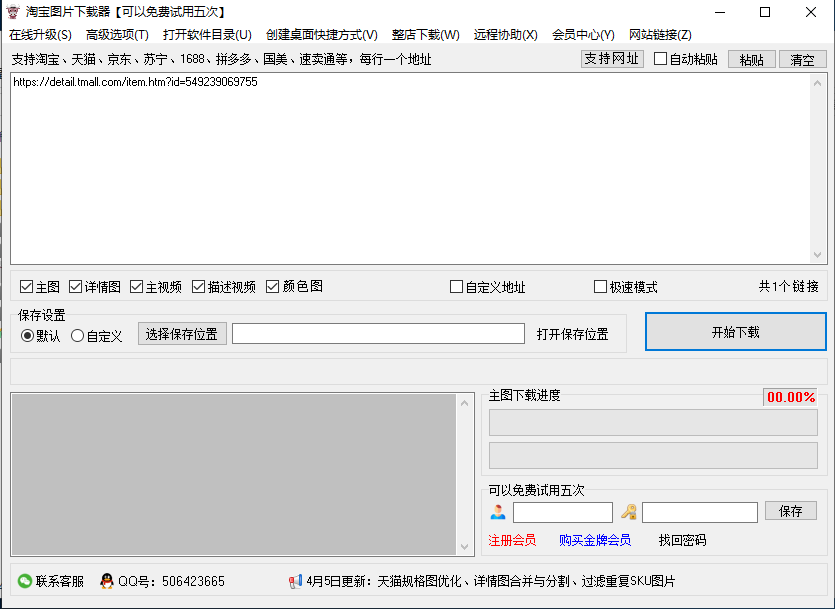Screen dimensions: 835x609
Task: Click the 00.00% progress percentage
Action: pos(791,397)
